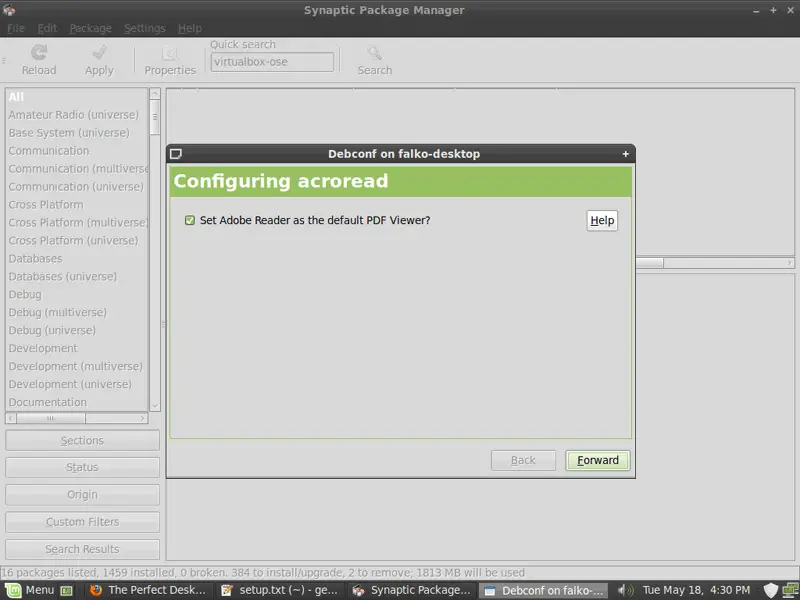Click the package list horizontal scroll-right arrow

point(789,263)
